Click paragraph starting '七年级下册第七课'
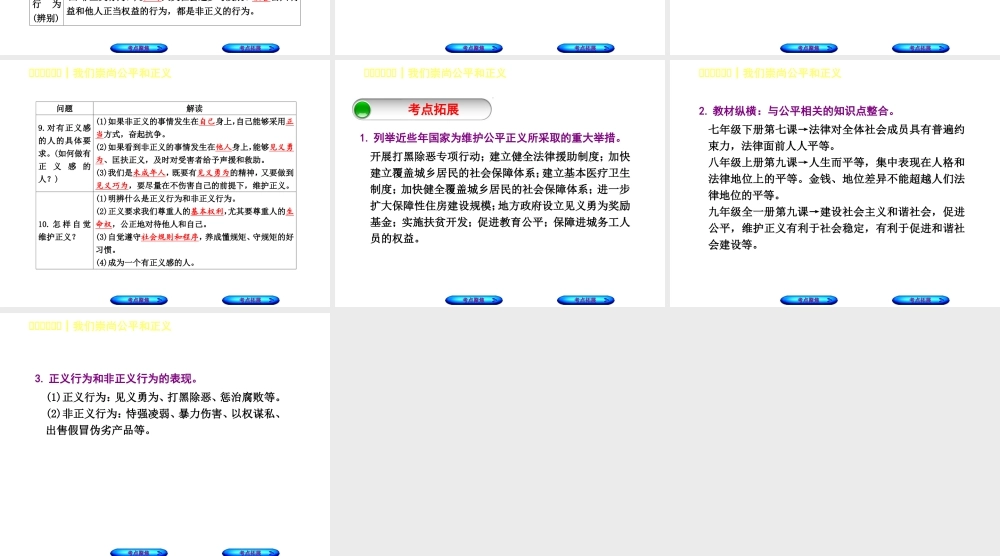 click(x=836, y=138)
